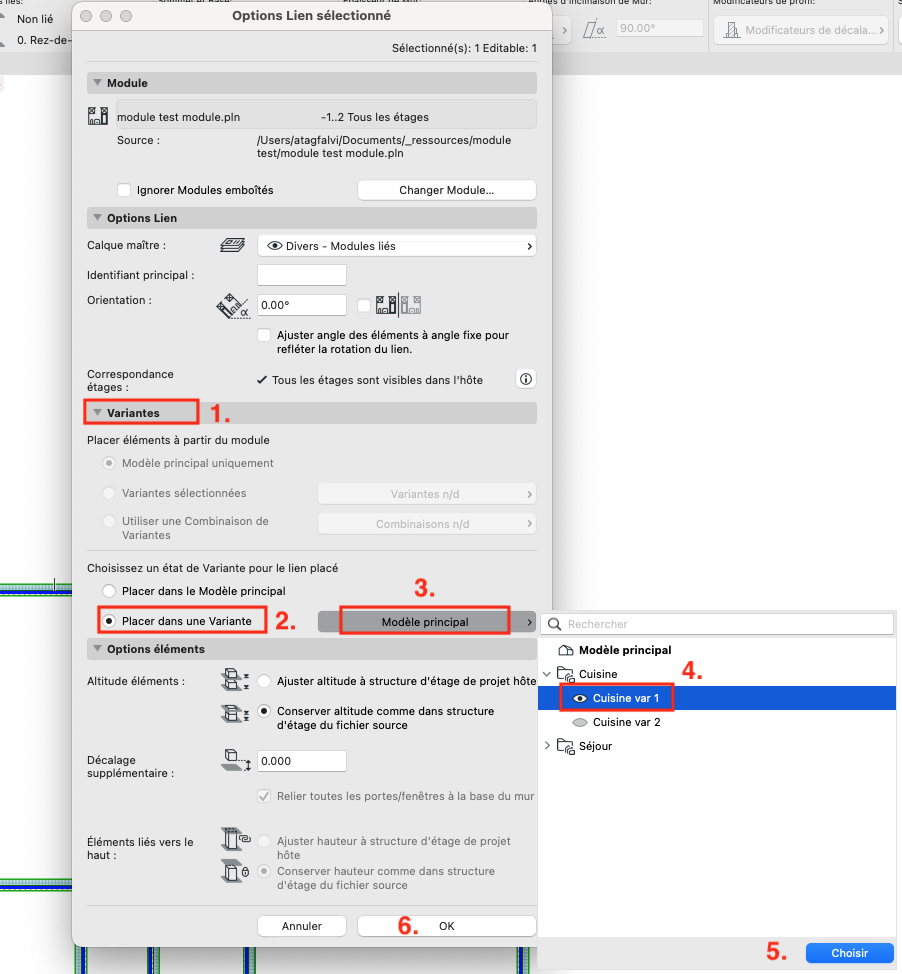Toggle the mirror checkbox next to orientation field

(364, 305)
